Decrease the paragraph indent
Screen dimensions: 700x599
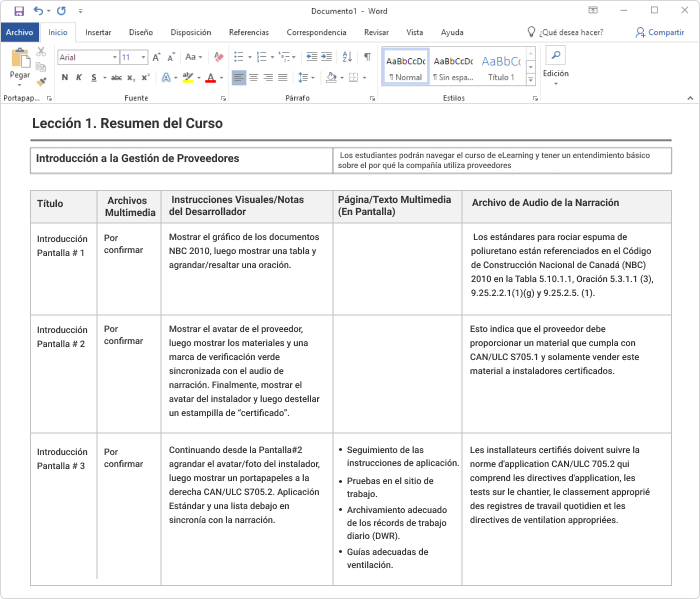tap(312, 57)
